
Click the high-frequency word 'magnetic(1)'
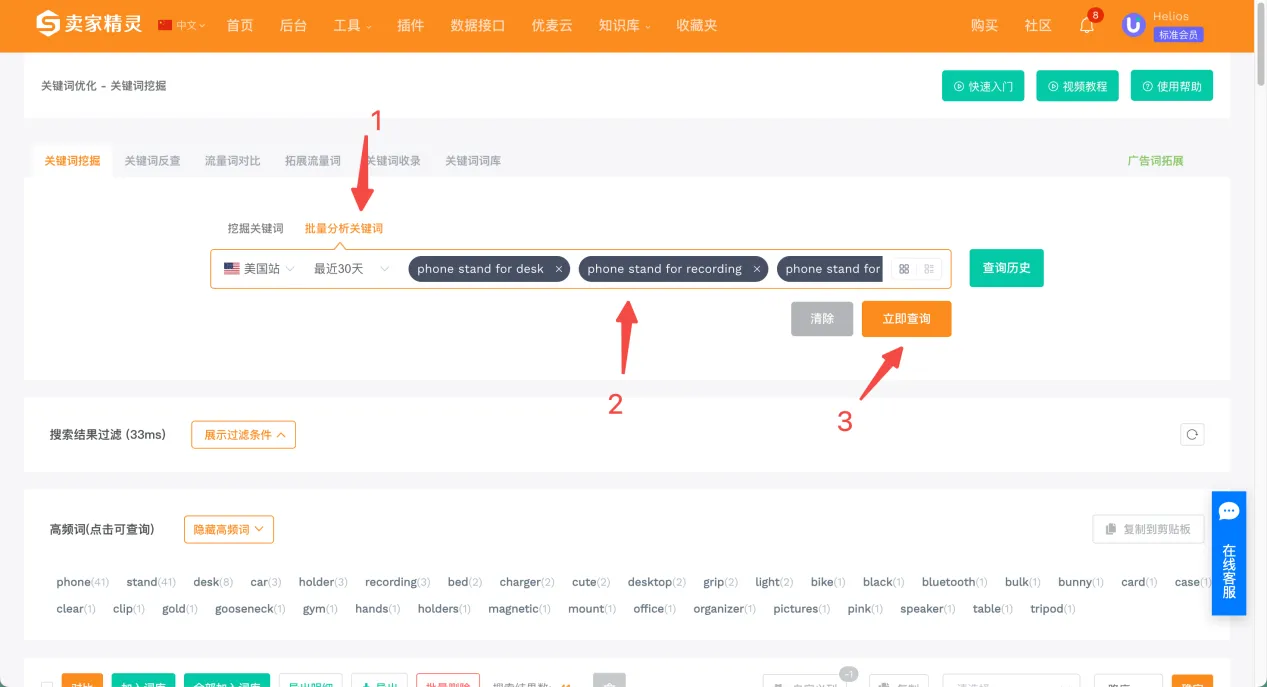click(520, 609)
